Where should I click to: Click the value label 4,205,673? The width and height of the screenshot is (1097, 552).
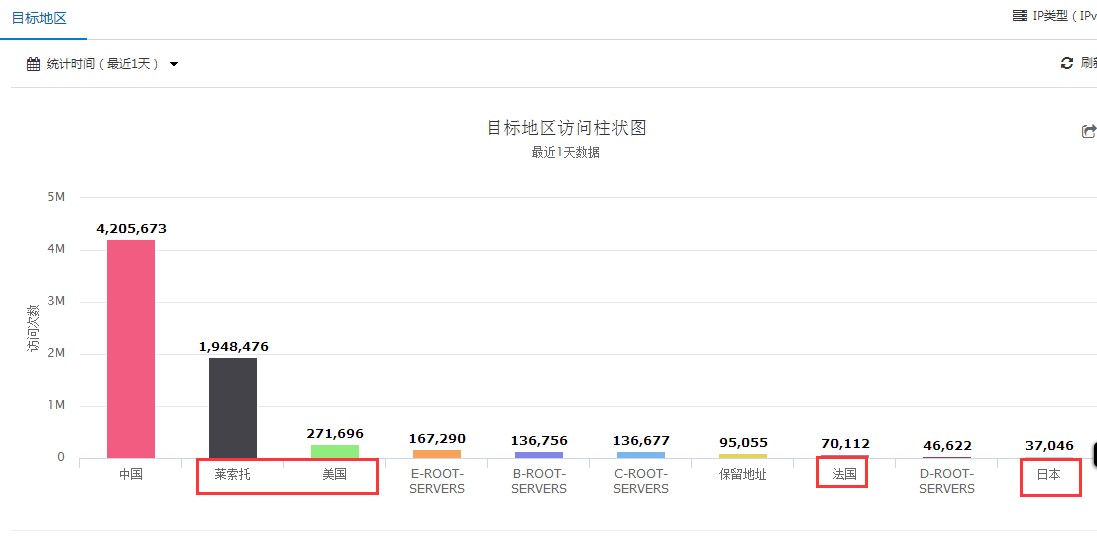(x=132, y=229)
